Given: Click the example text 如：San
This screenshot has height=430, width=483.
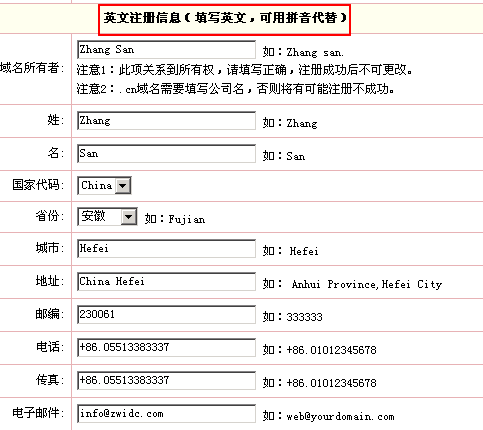Looking at the screenshot, I should (x=284, y=156).
